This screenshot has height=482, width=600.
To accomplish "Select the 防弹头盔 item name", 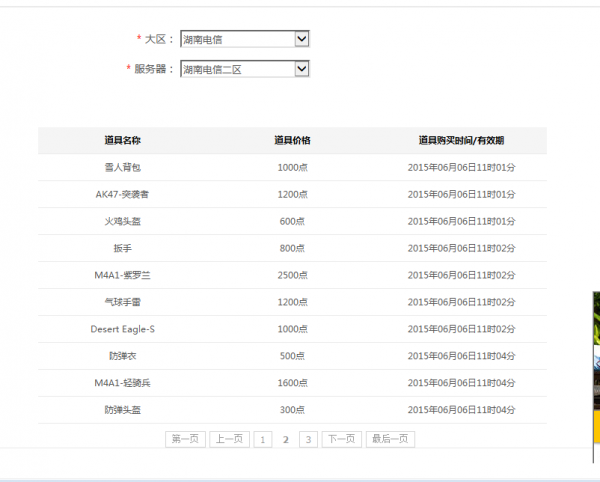I will coord(122,410).
